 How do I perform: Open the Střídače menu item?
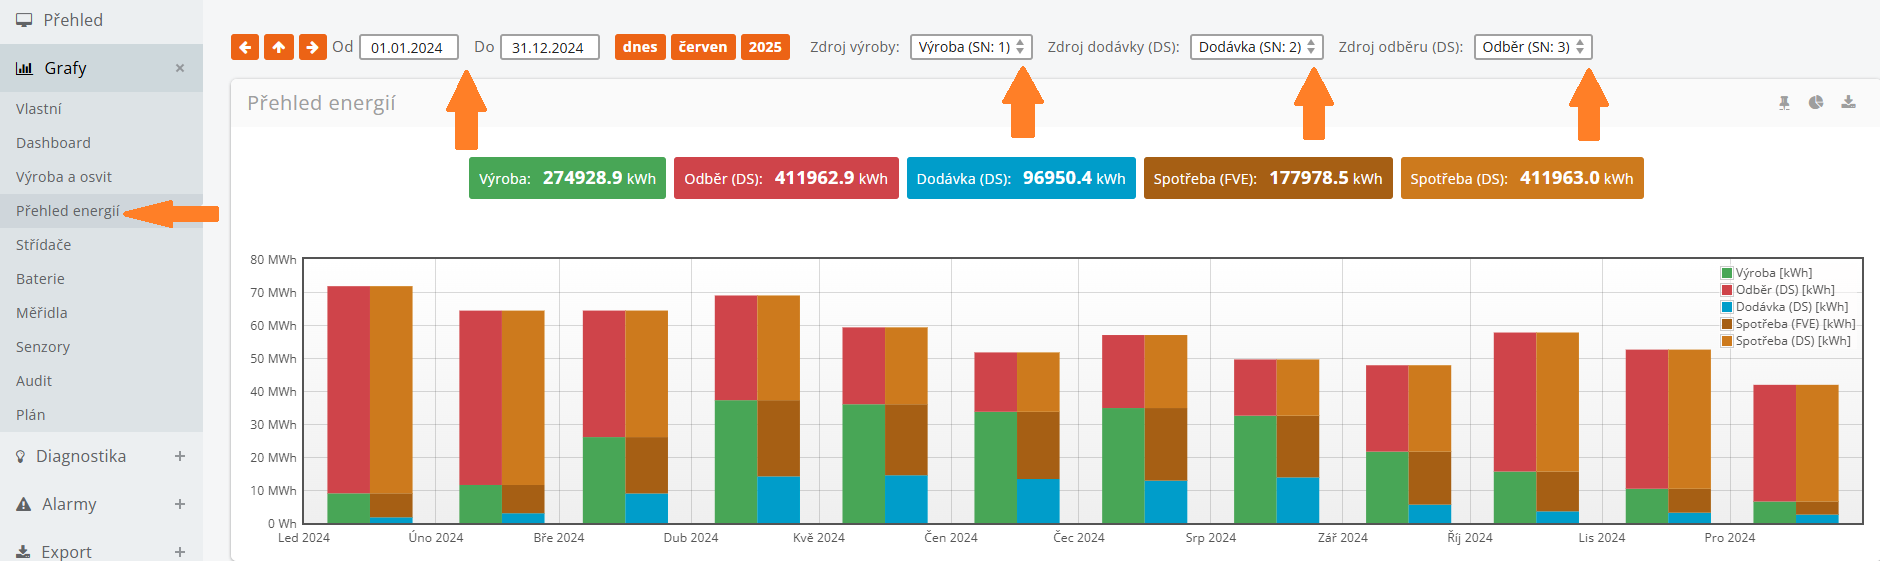tap(44, 245)
